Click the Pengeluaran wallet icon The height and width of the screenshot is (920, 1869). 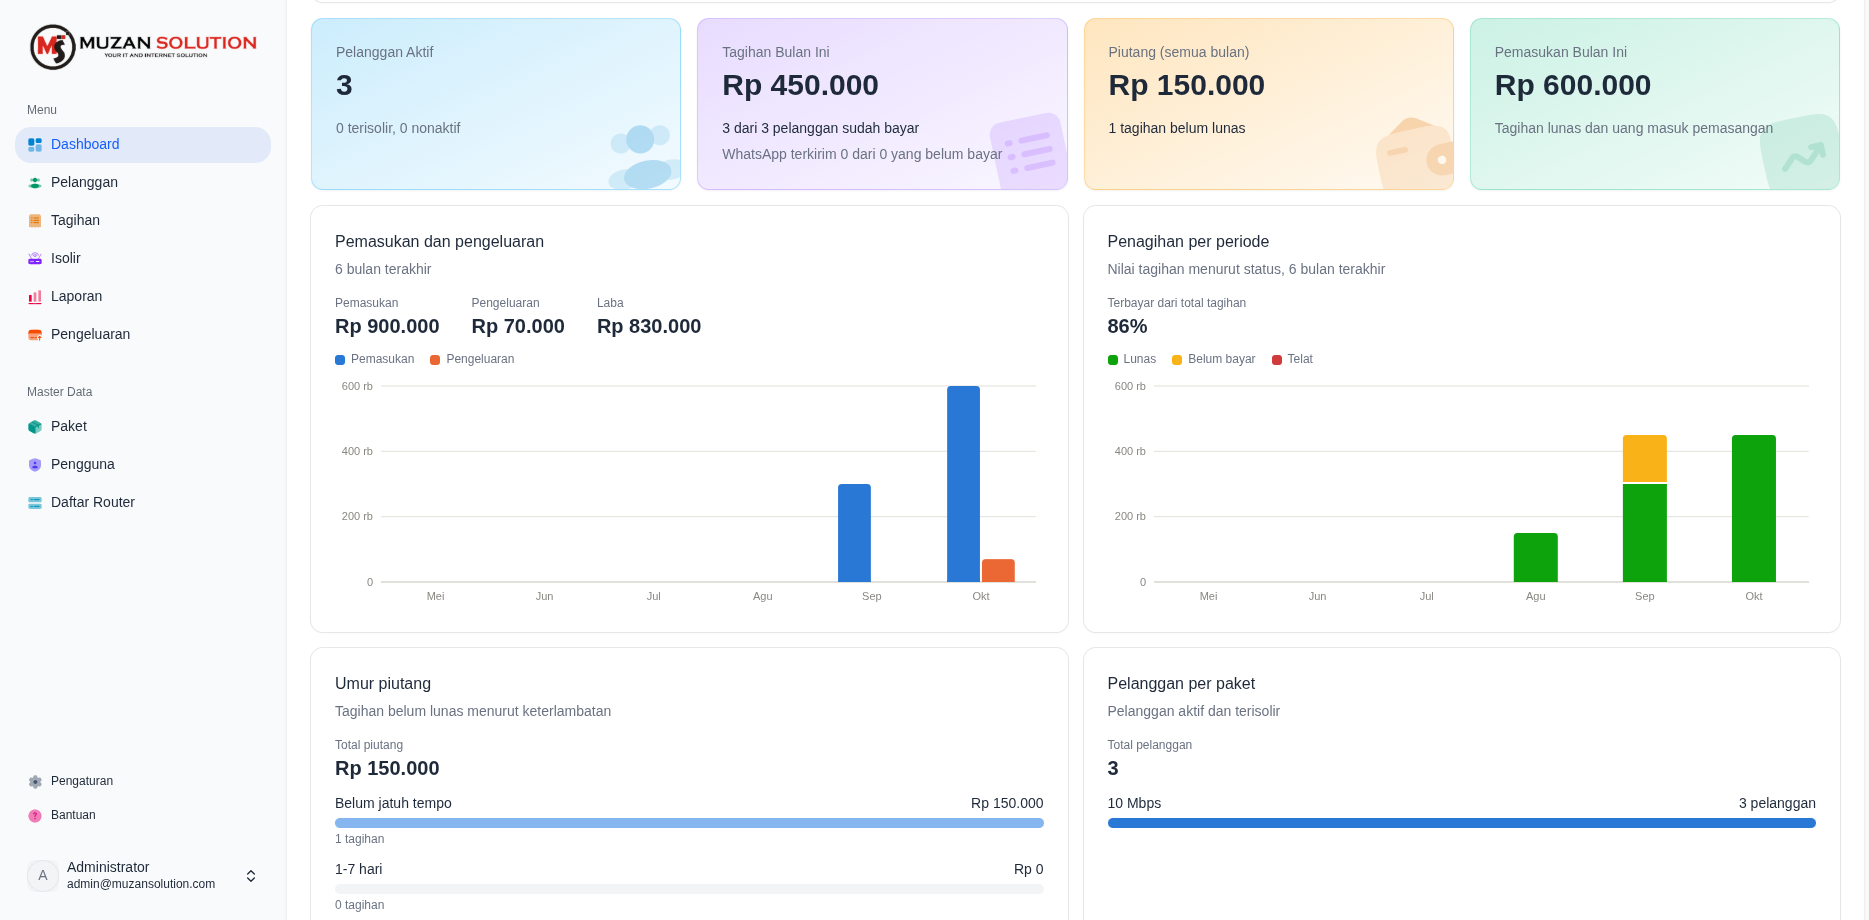[x=35, y=335]
